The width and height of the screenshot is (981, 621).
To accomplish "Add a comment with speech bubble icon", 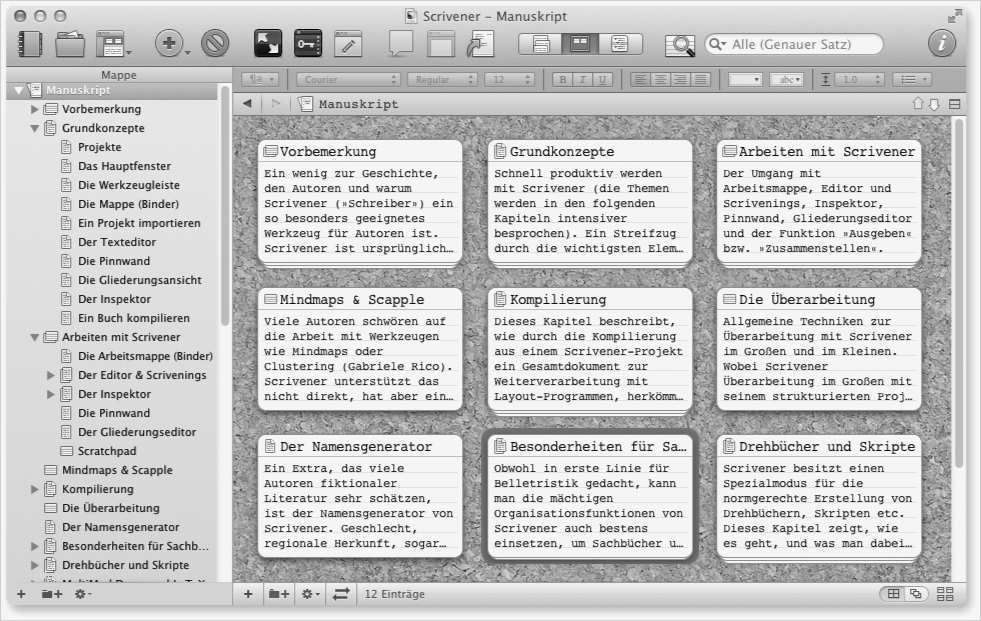I will (400, 44).
